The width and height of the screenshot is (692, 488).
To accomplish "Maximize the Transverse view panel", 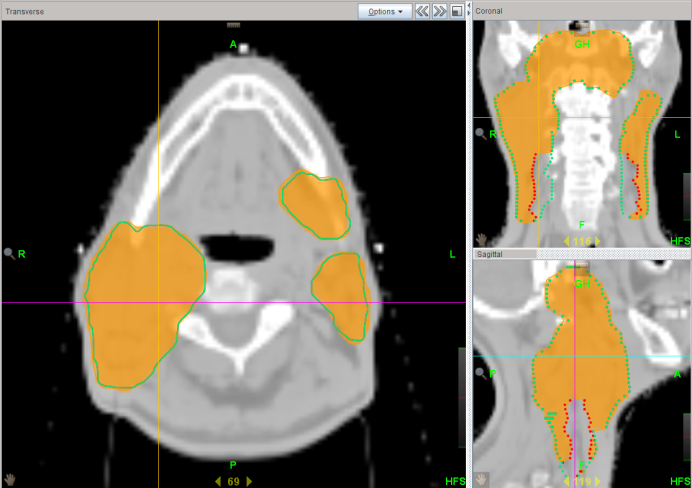I will click(457, 11).
